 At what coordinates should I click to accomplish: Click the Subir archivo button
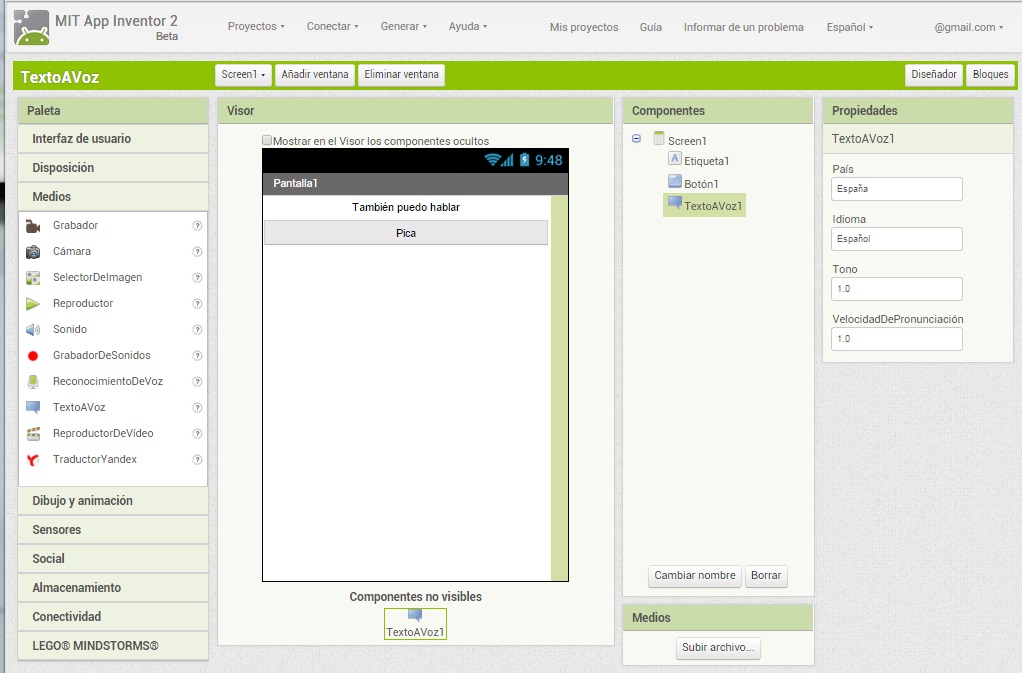click(x=718, y=647)
